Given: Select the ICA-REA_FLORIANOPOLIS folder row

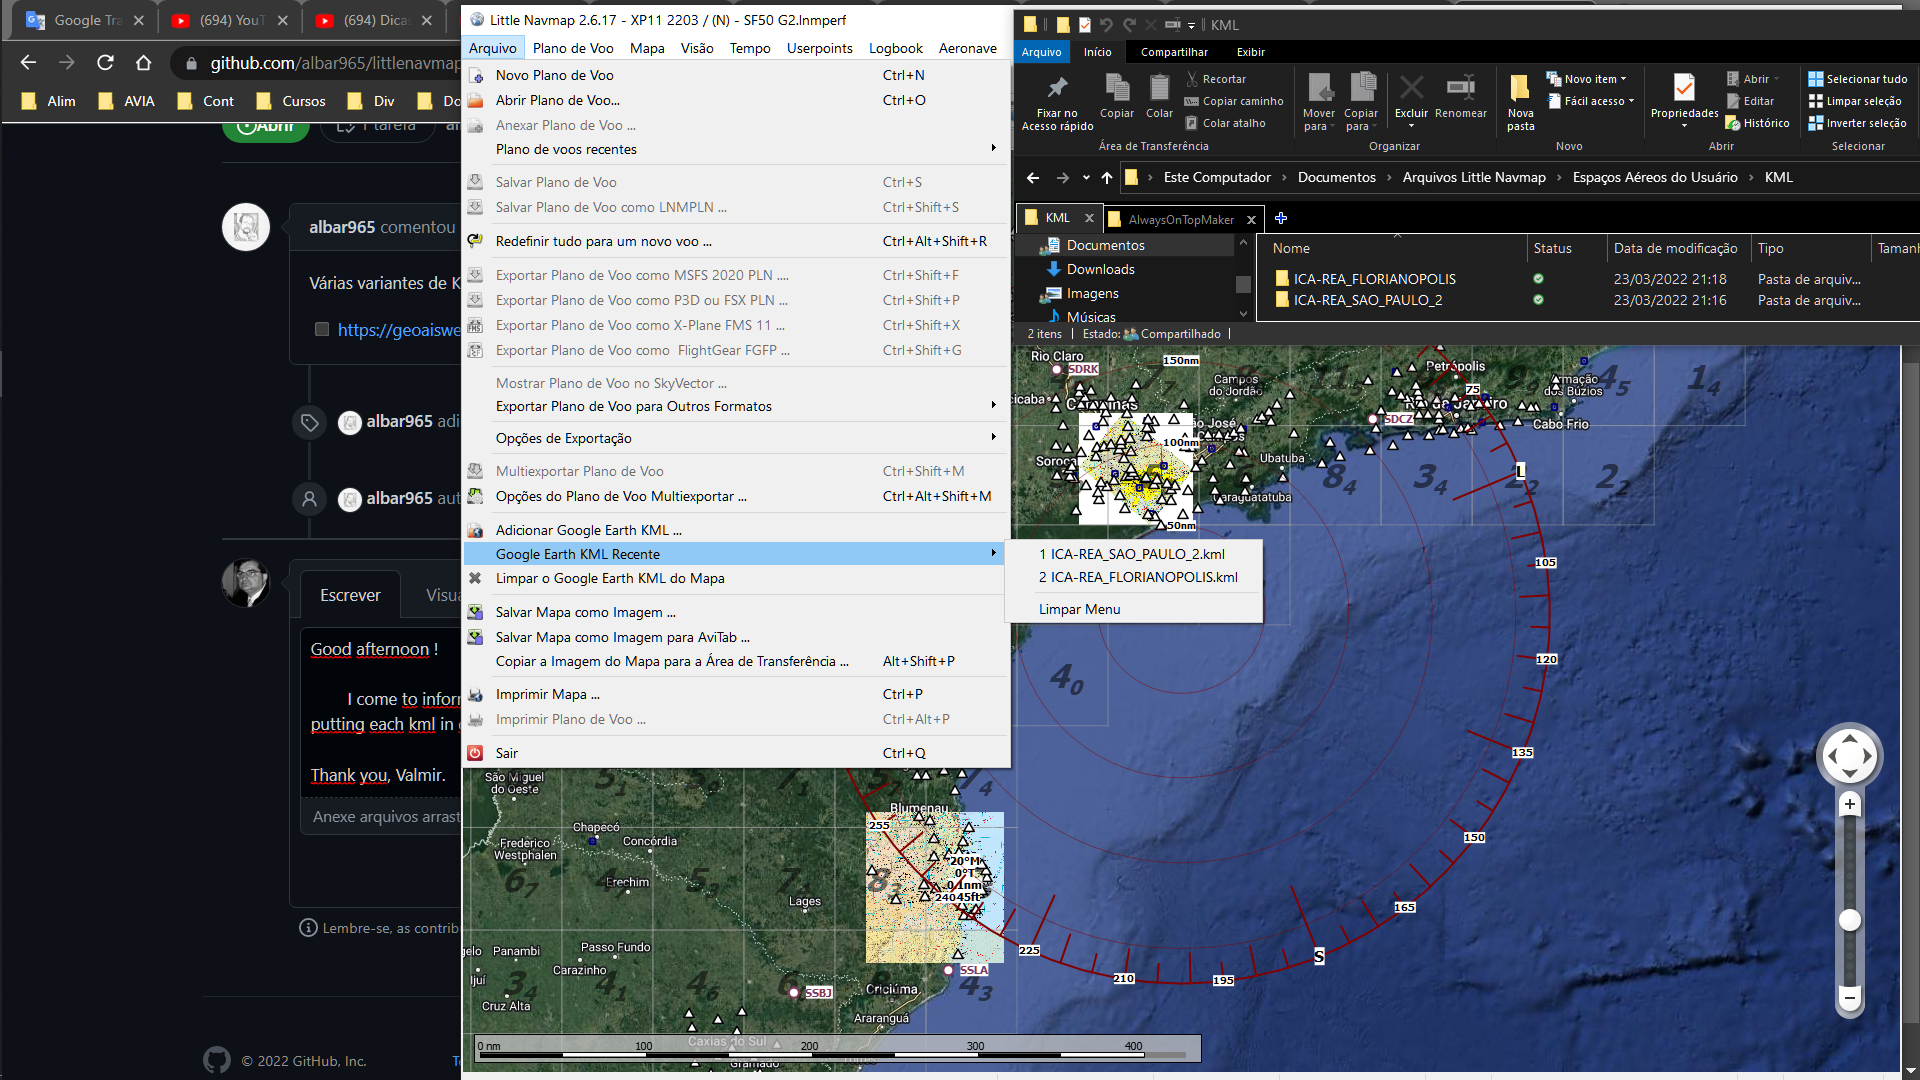Looking at the screenshot, I should point(1590,279).
